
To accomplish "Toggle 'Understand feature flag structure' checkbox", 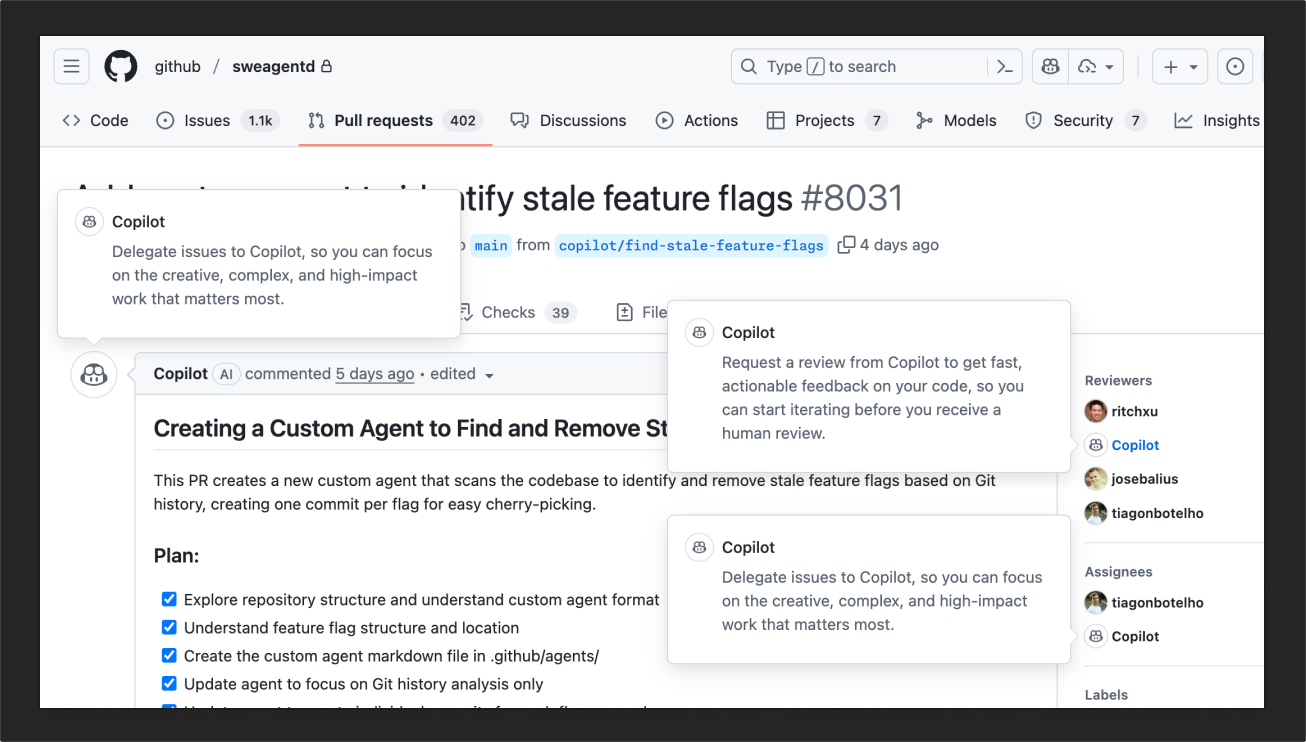I will [169, 628].
